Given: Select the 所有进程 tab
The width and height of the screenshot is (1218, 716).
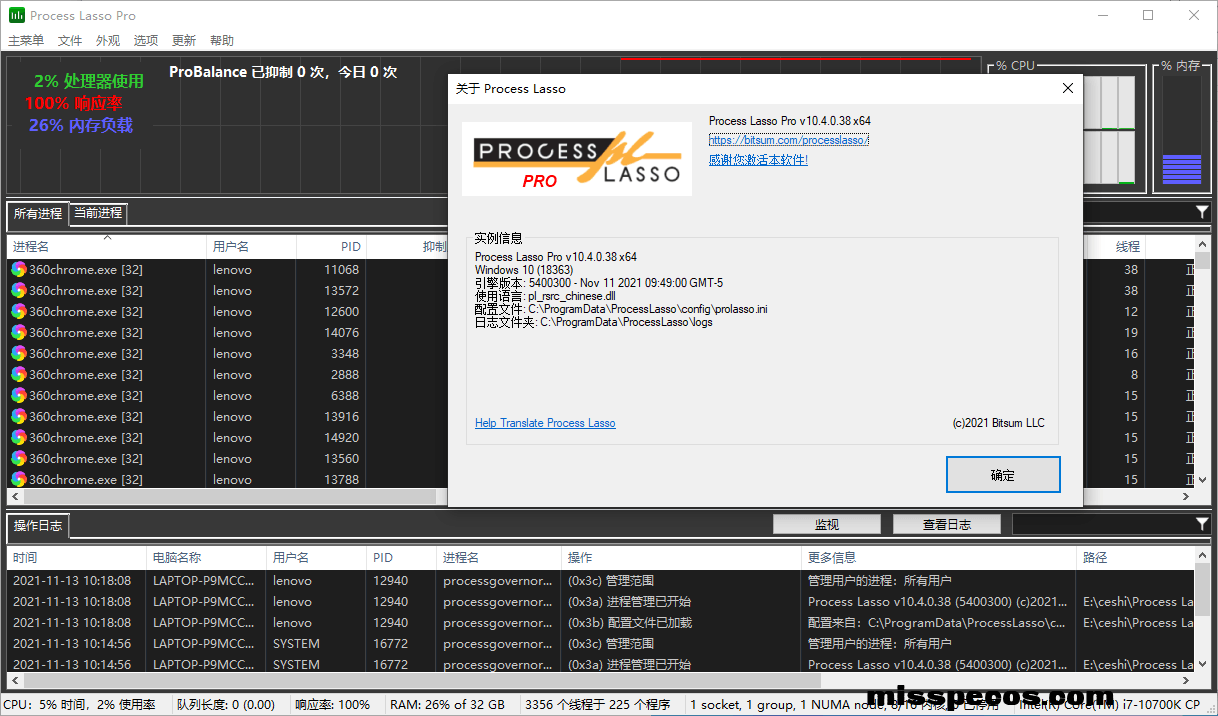Looking at the screenshot, I should [38, 213].
